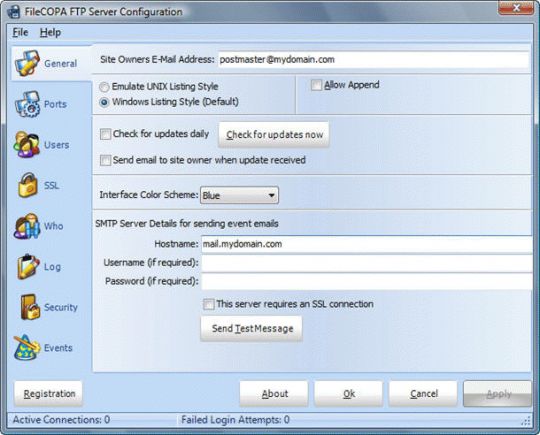Viewport: 540px width, 435px height.
Task: Click the SMTP Hostname field
Action: 367,244
